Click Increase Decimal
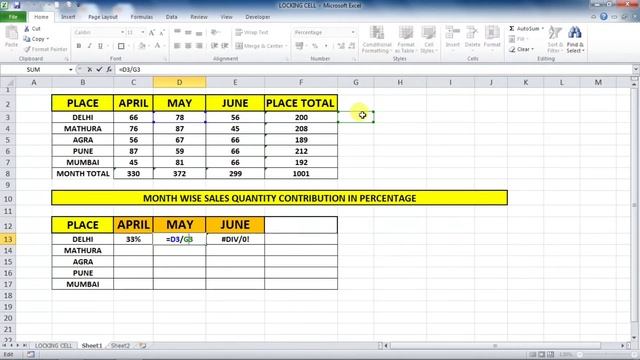 [x=341, y=46]
